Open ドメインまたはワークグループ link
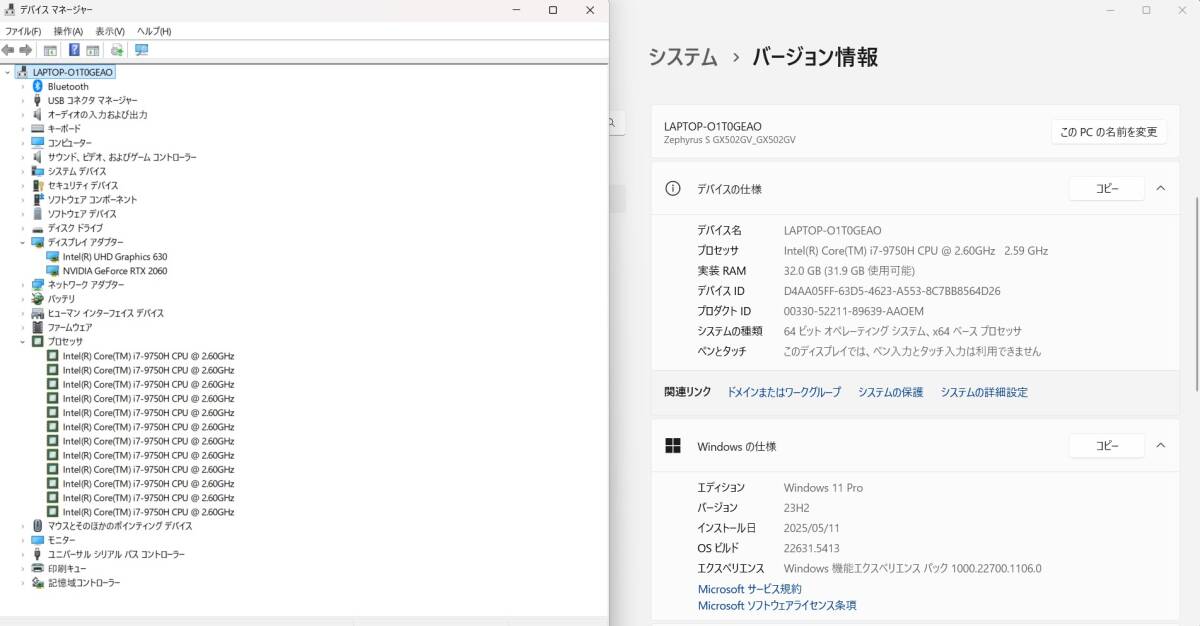The image size is (1200, 626). [784, 392]
